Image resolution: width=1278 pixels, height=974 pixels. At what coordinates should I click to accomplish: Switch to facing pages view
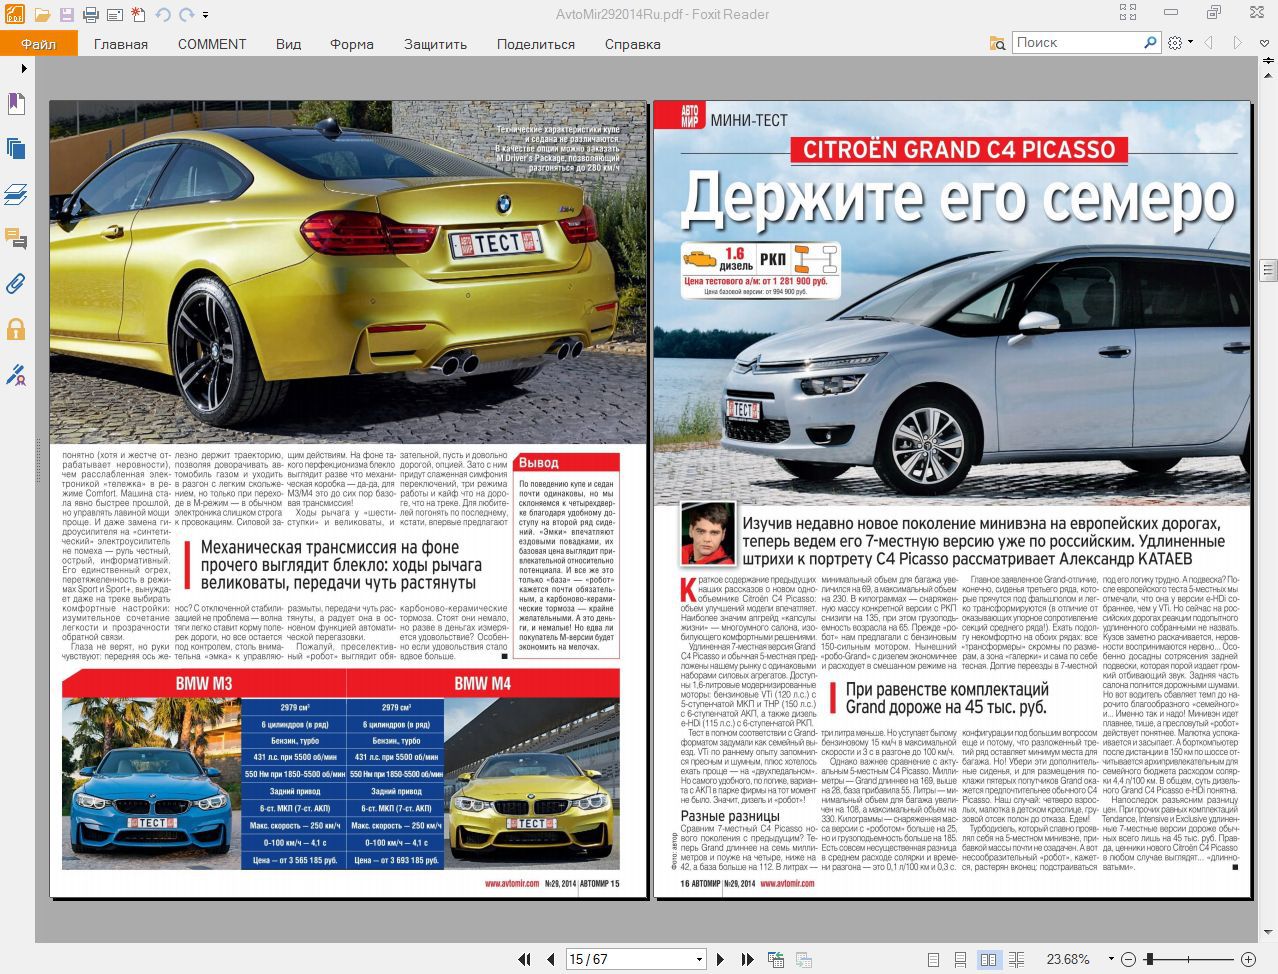coord(988,959)
